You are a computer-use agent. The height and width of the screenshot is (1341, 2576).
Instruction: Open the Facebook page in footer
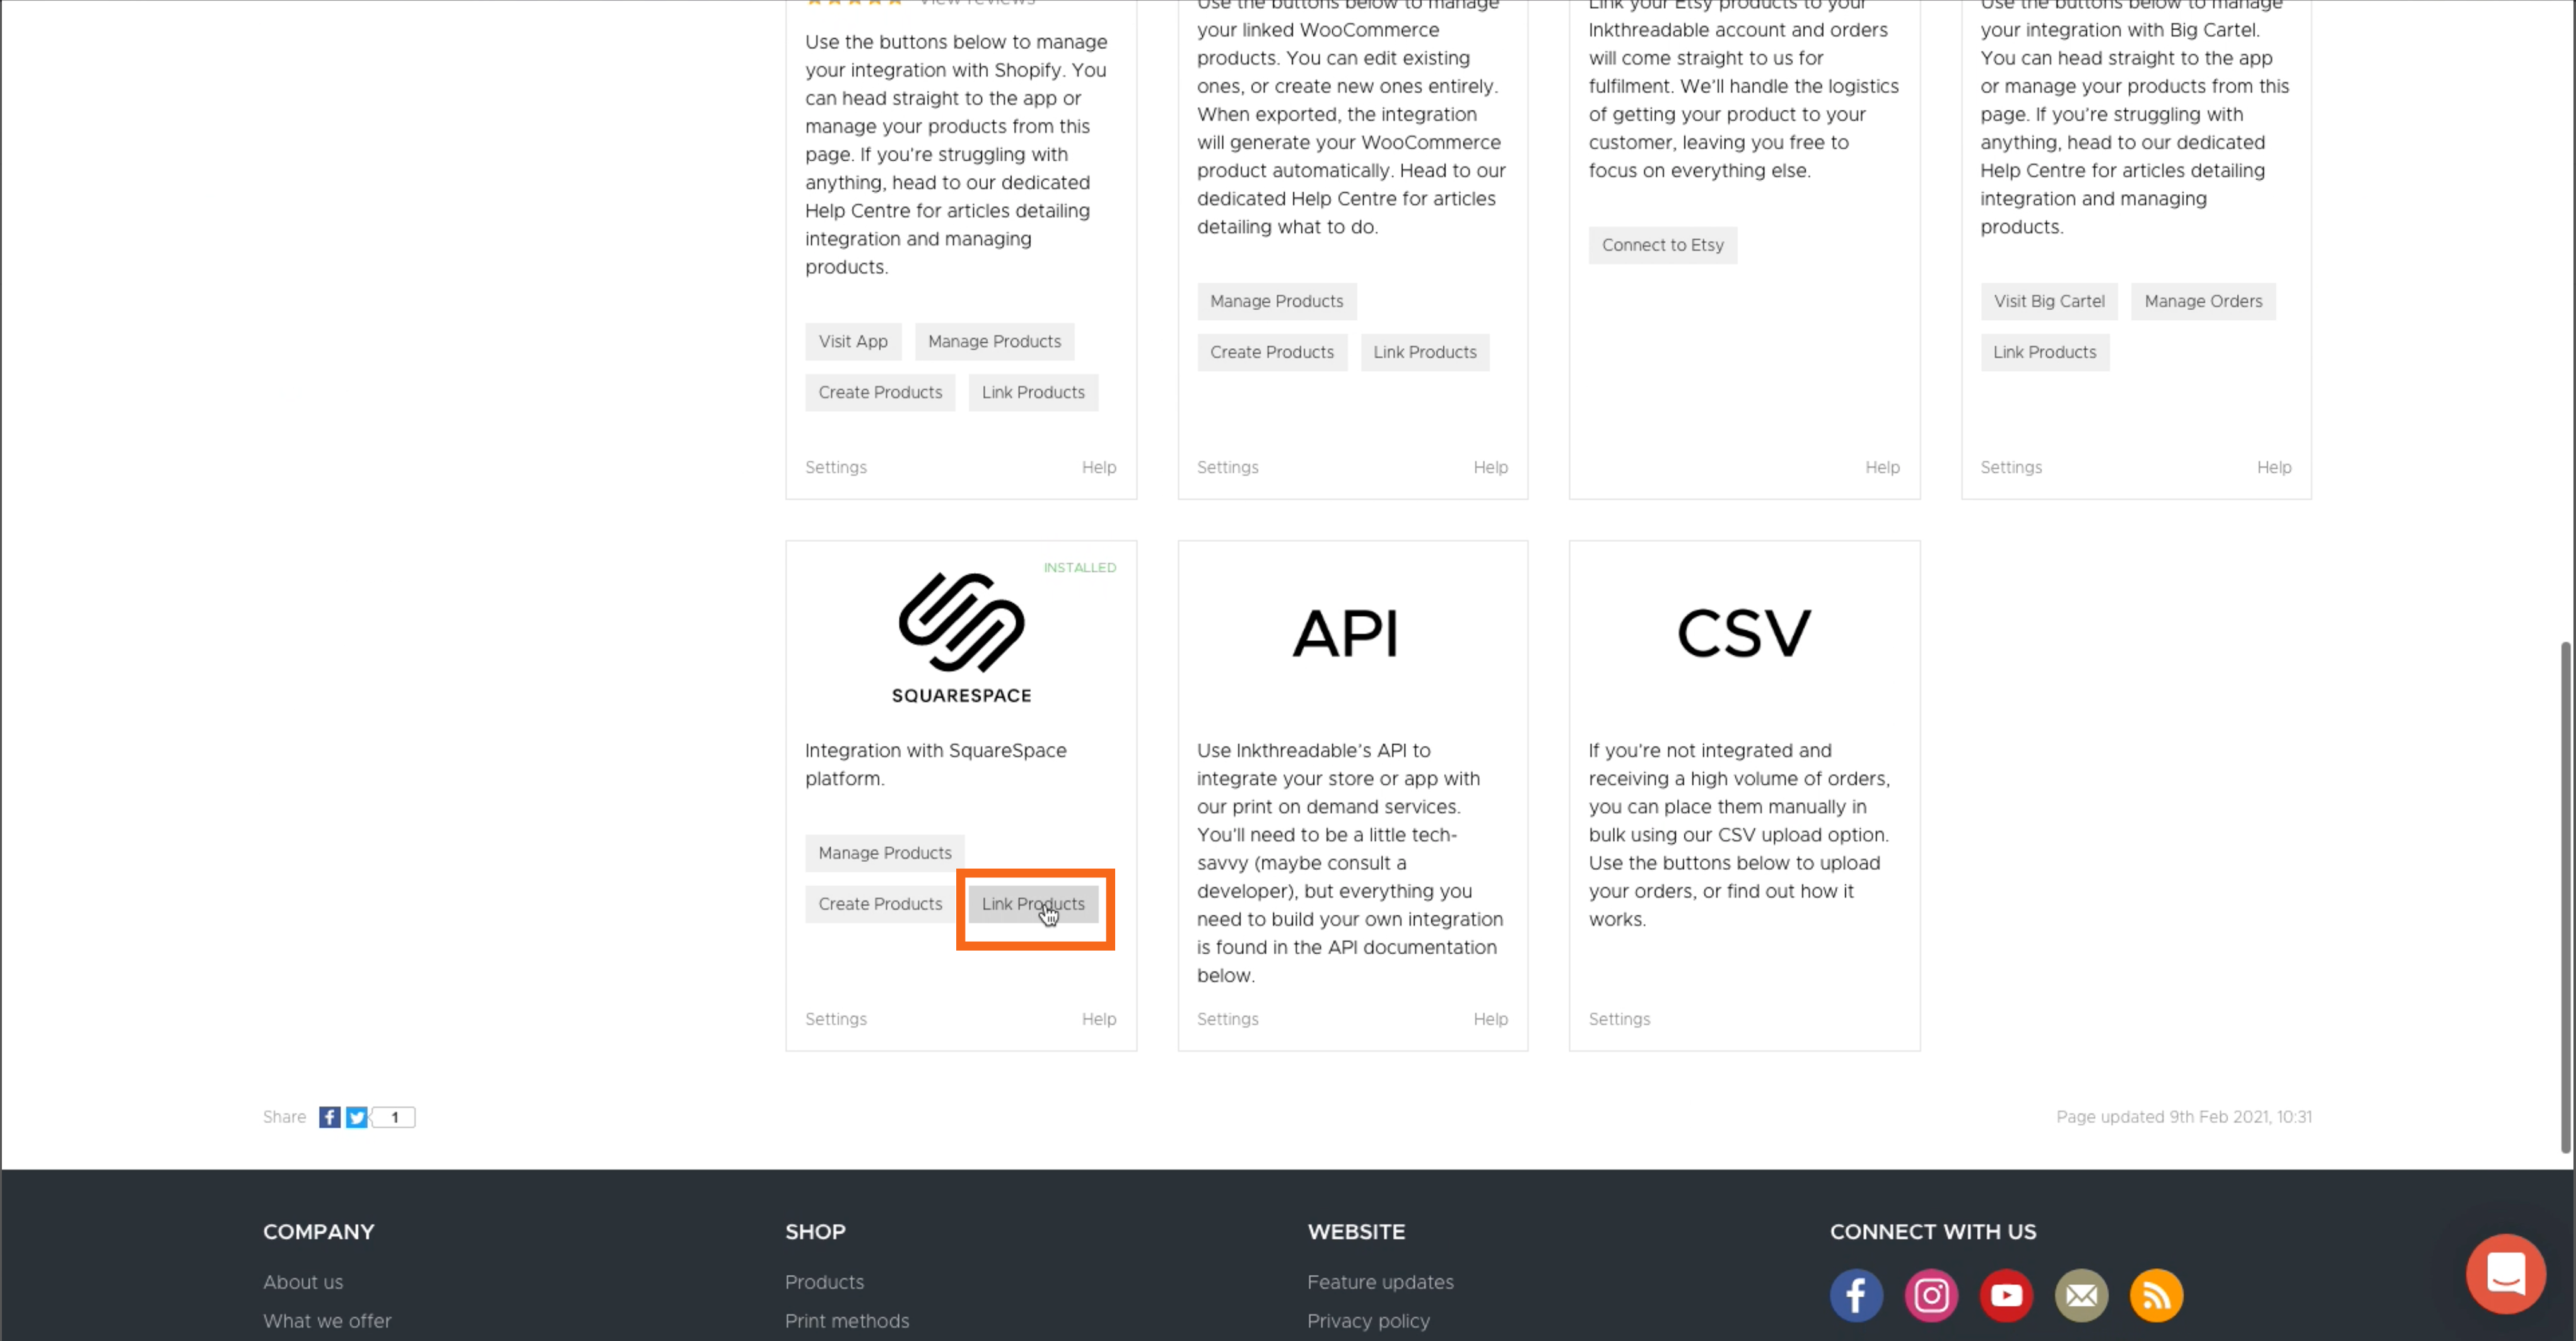[x=1856, y=1295]
